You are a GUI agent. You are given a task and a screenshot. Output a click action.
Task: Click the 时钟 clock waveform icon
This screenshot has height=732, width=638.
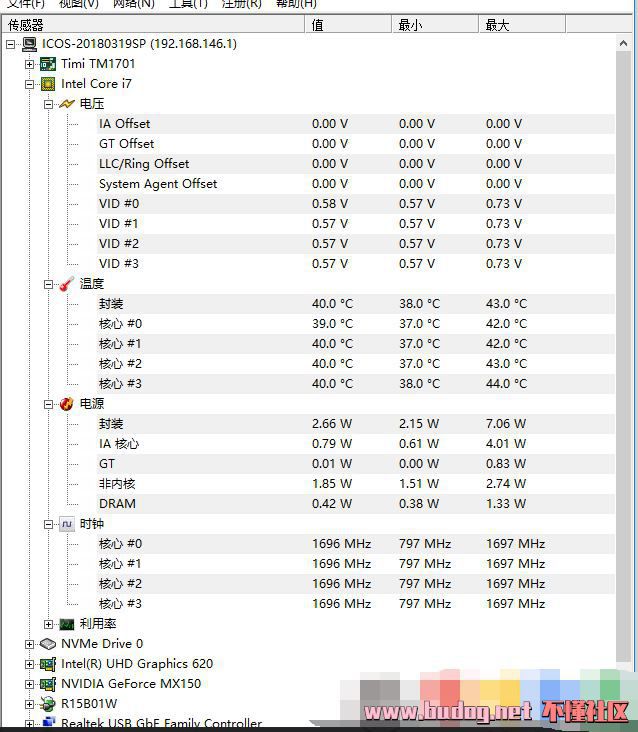click(67, 524)
